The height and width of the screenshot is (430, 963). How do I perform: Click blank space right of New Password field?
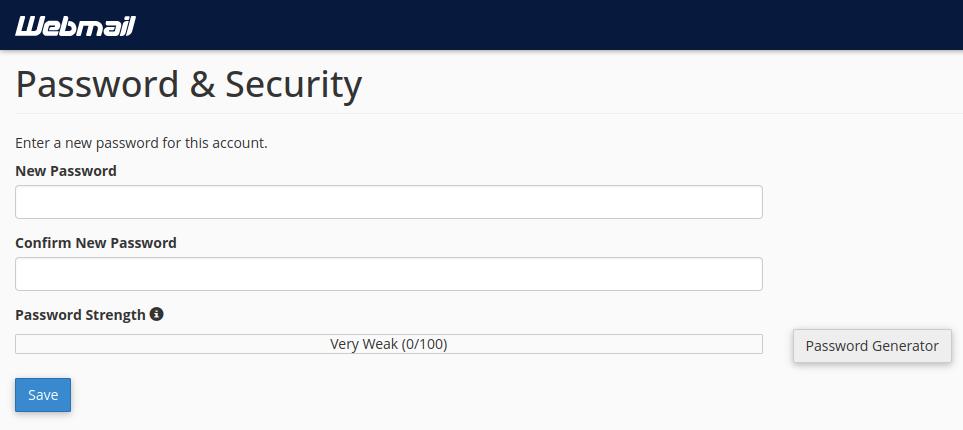point(860,202)
